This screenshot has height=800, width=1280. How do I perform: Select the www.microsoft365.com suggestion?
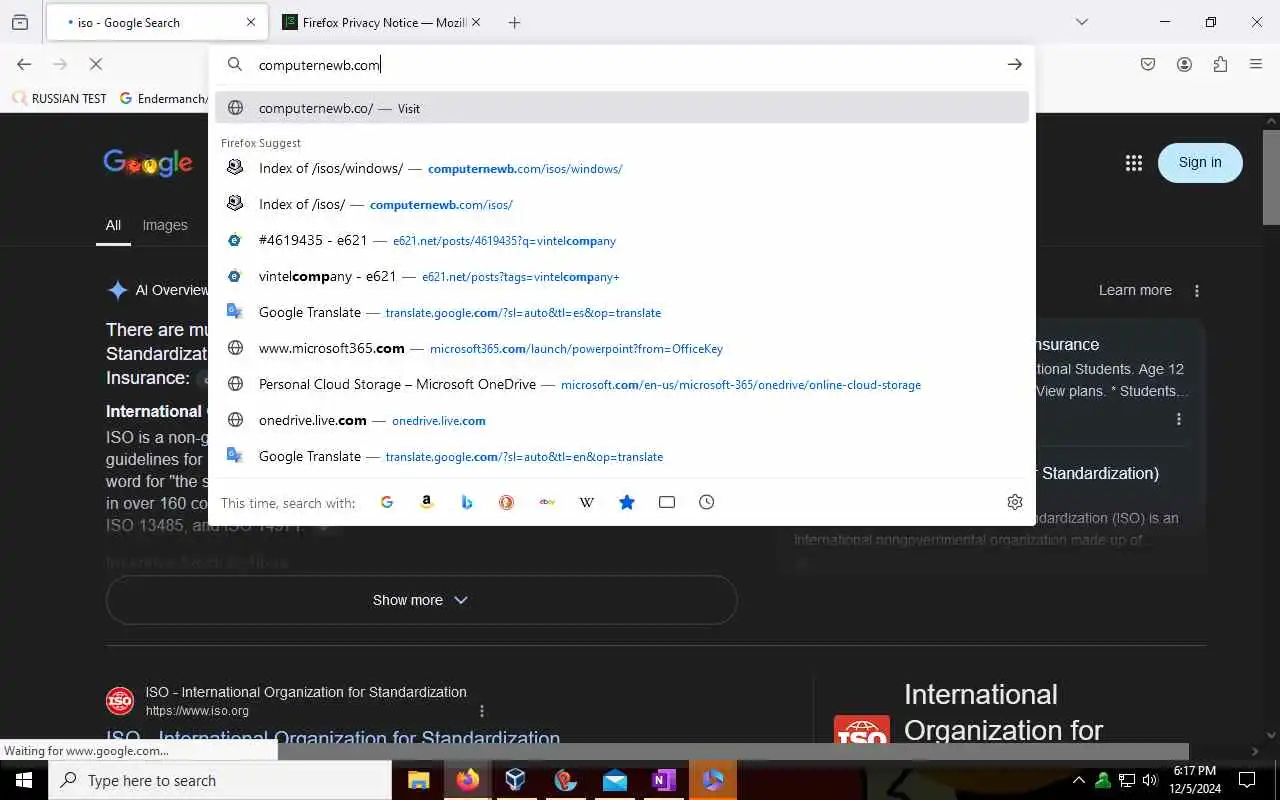pyautogui.click(x=622, y=348)
